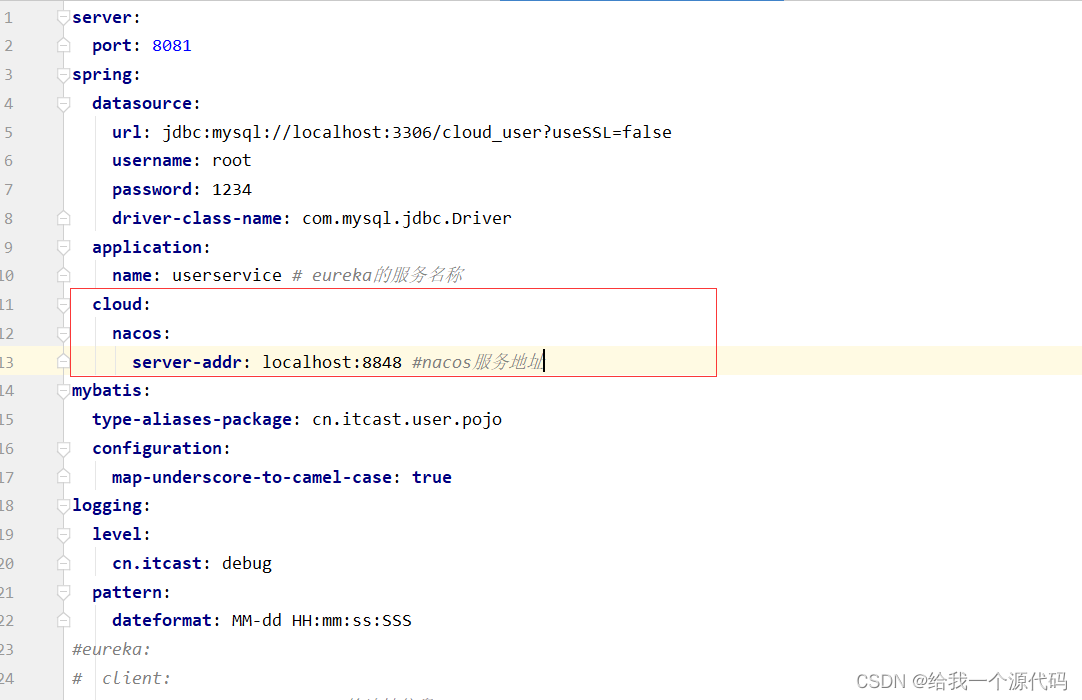This screenshot has width=1082, height=700.
Task: Collapse the server block fold arrow
Action: coord(63,16)
